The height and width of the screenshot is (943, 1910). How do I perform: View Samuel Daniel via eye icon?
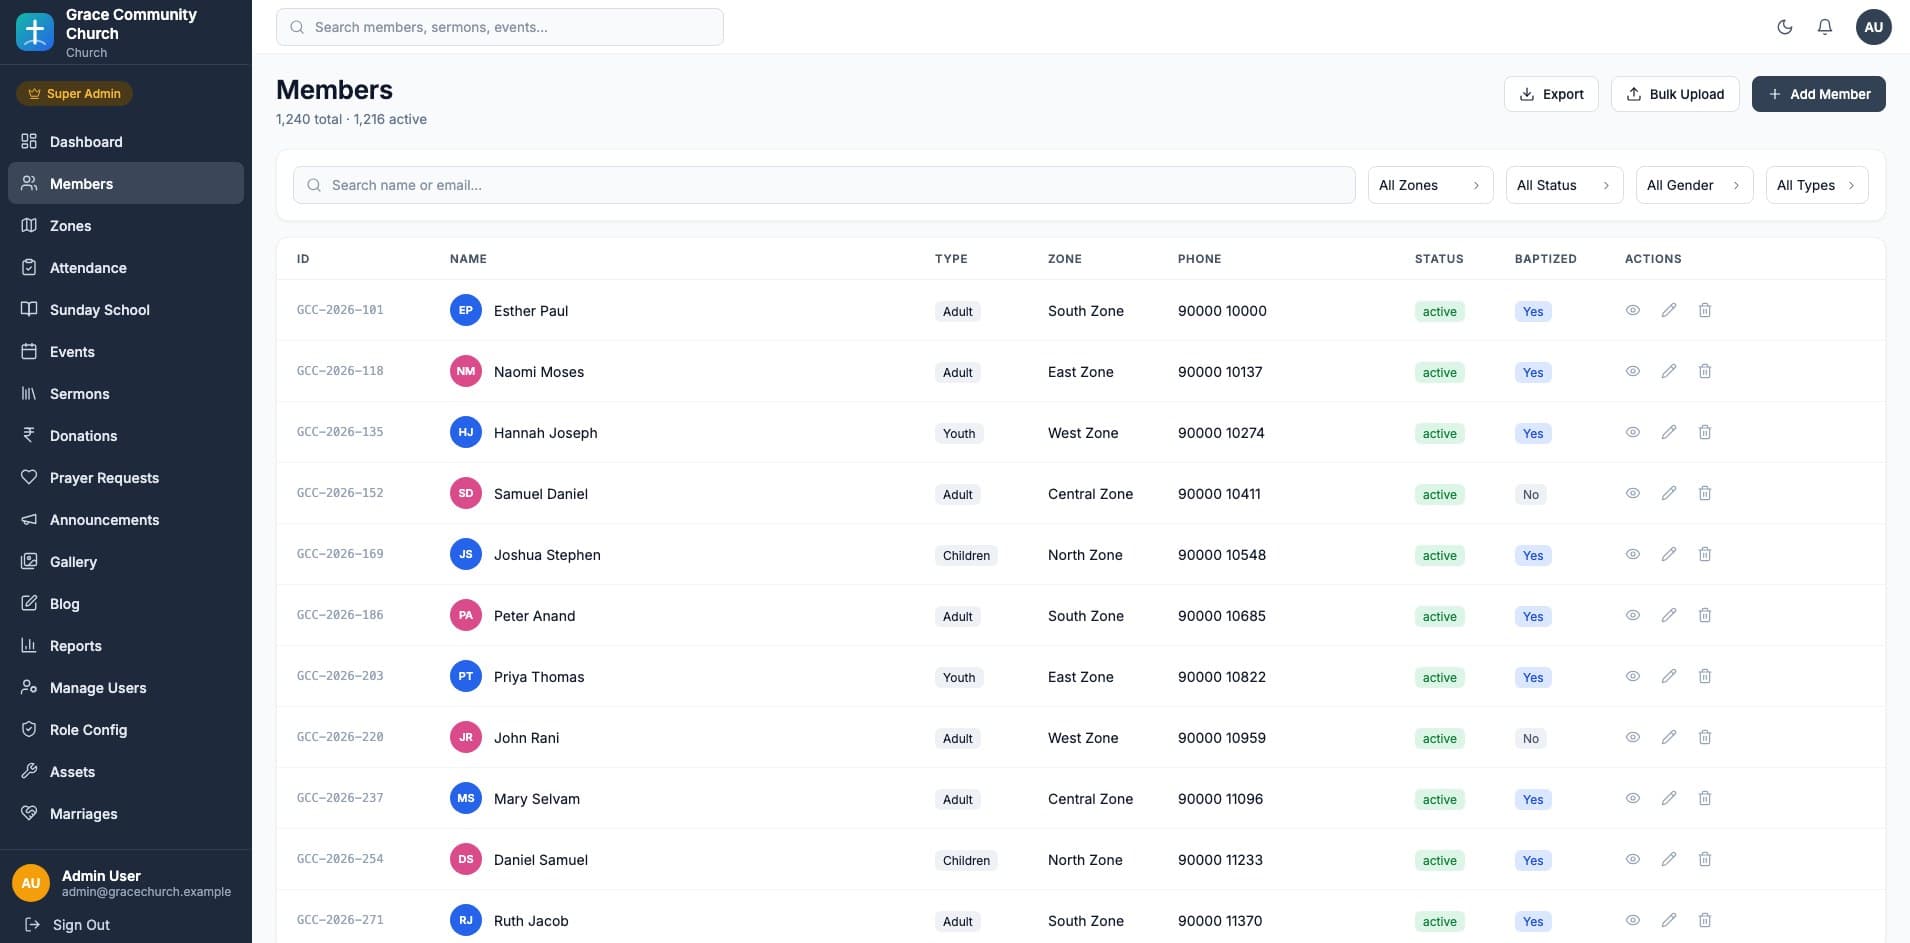coord(1633,493)
